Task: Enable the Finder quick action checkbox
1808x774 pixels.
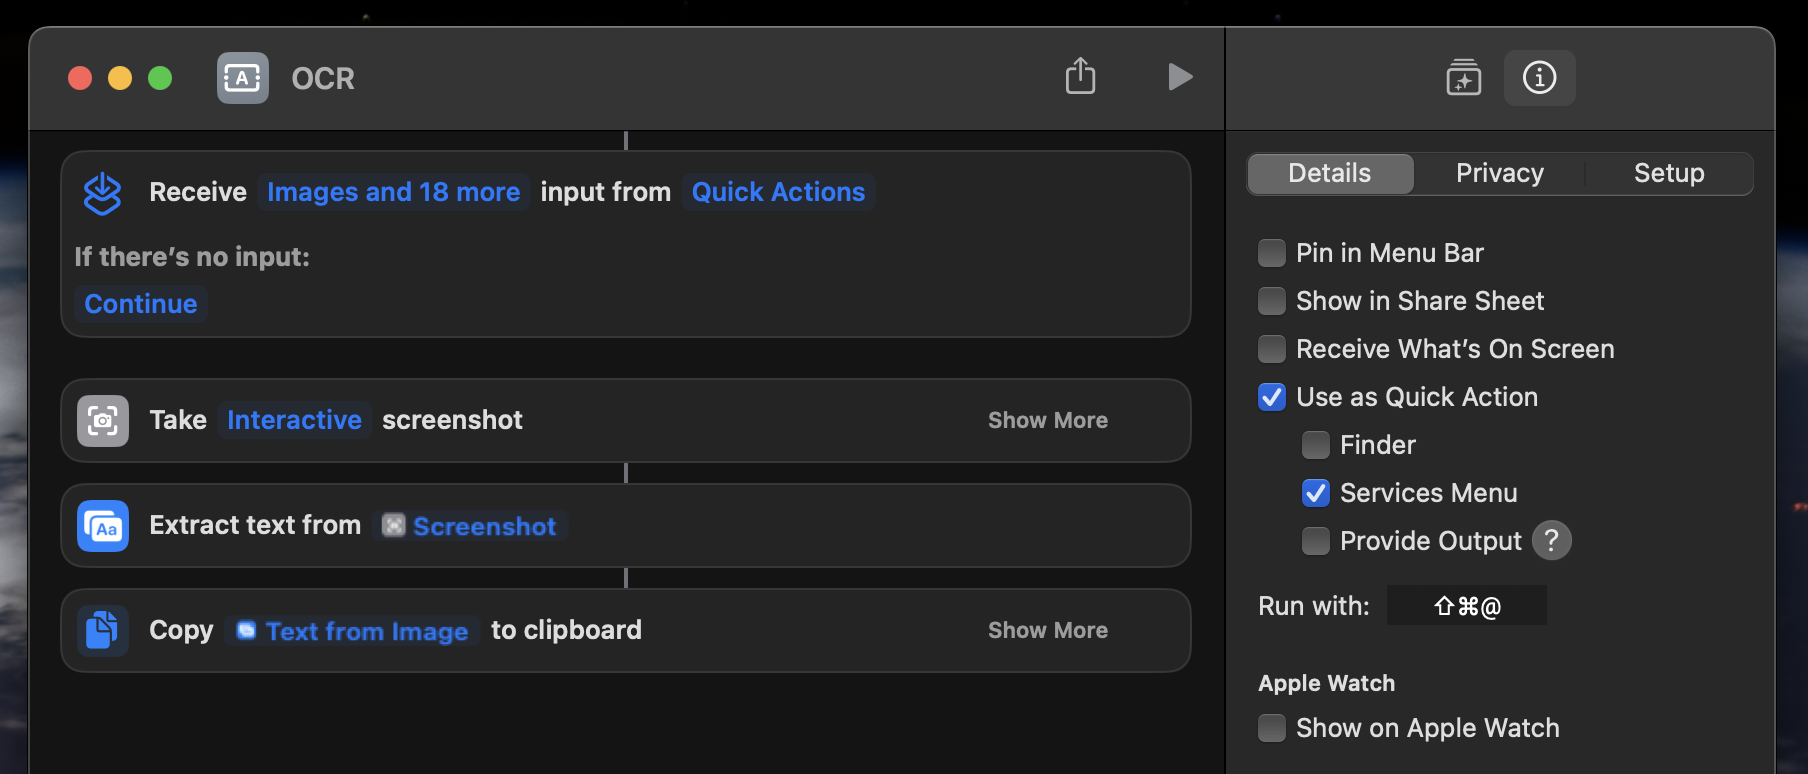Action: (x=1316, y=445)
